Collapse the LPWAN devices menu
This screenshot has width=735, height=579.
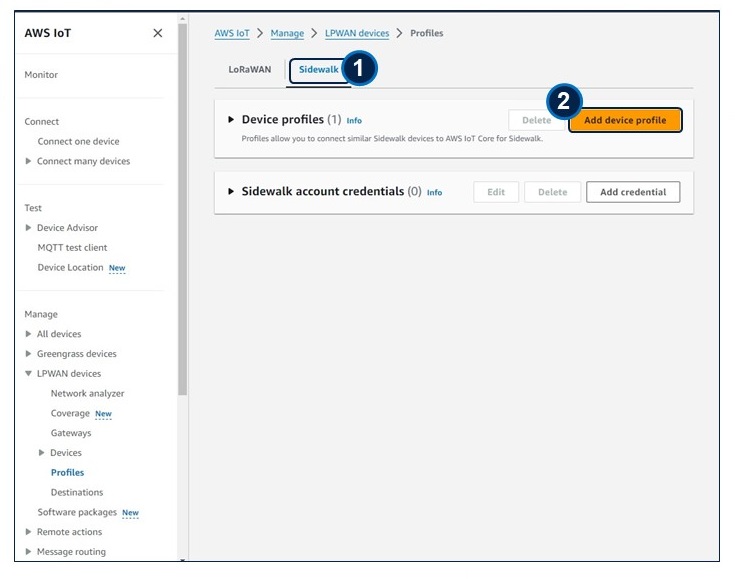pyautogui.click(x=28, y=374)
